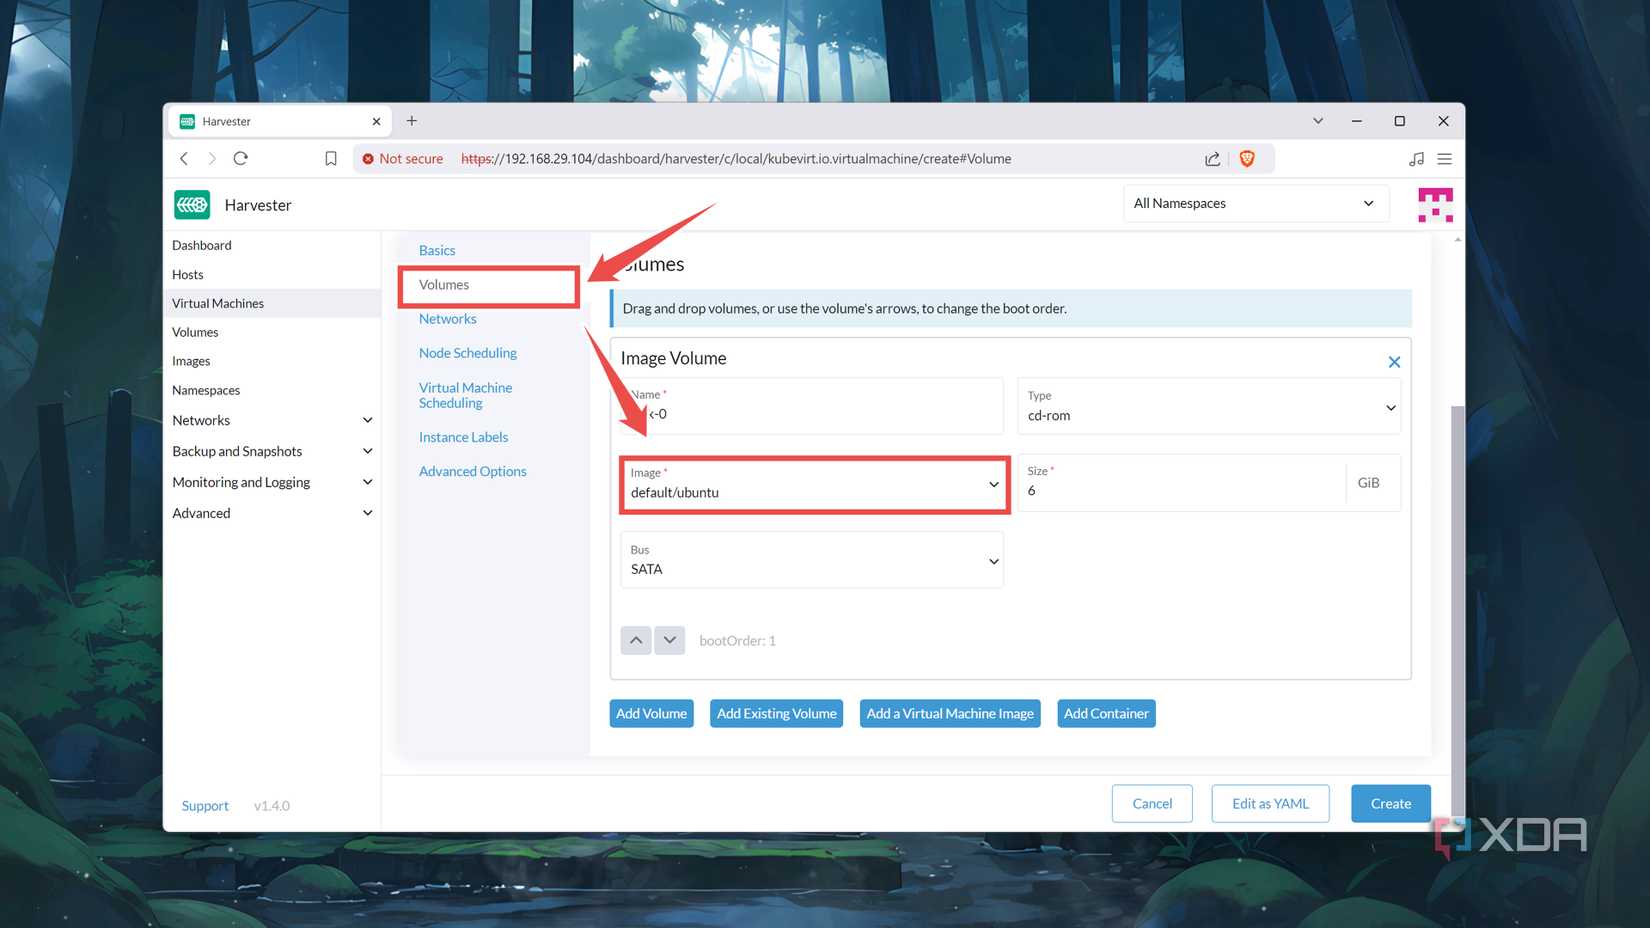Switch to the Networks form tab

(x=447, y=319)
